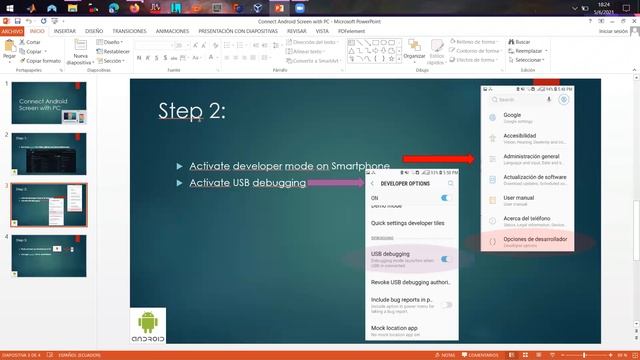Switch to the TRANSICIONES tab

(129, 31)
